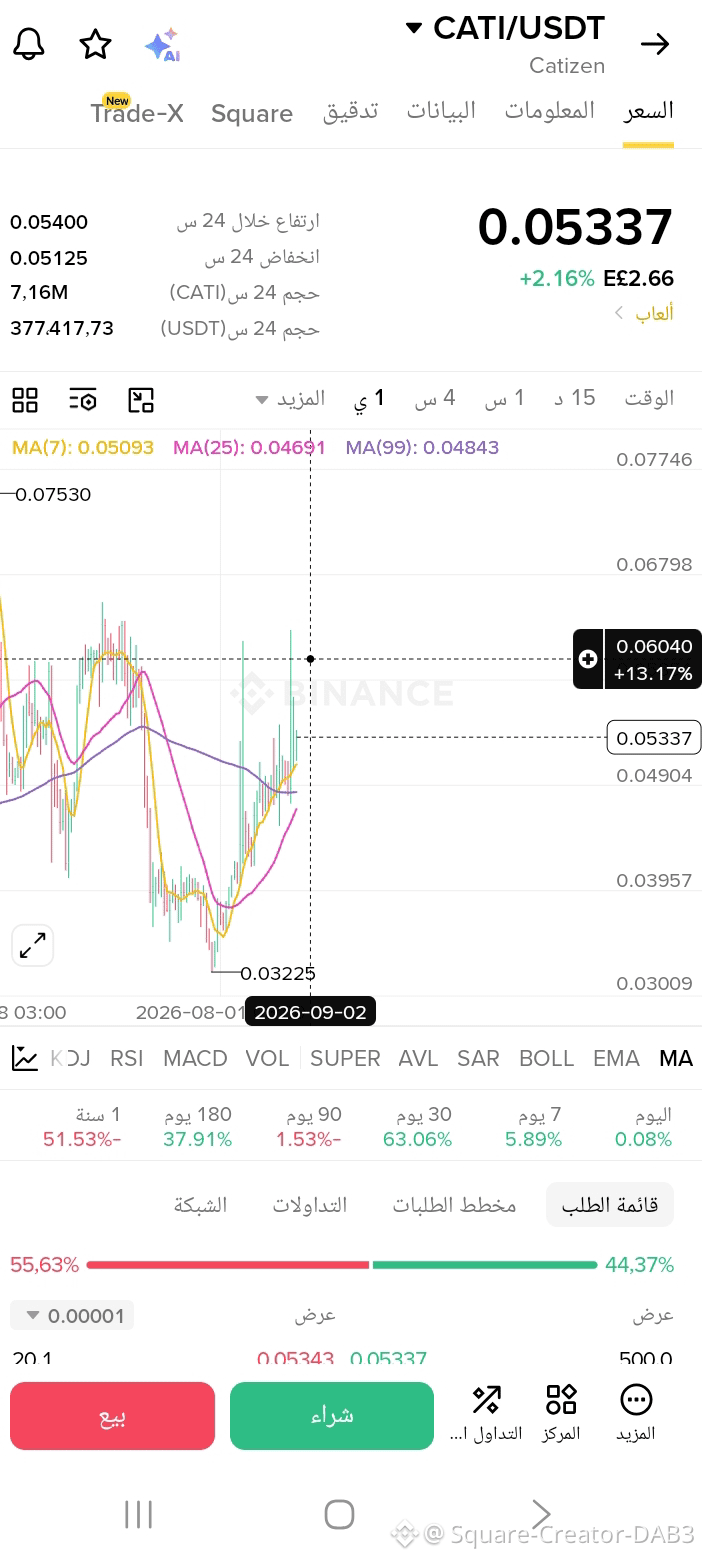
Task: Tap Android back navigation button
Action: tap(541, 1514)
